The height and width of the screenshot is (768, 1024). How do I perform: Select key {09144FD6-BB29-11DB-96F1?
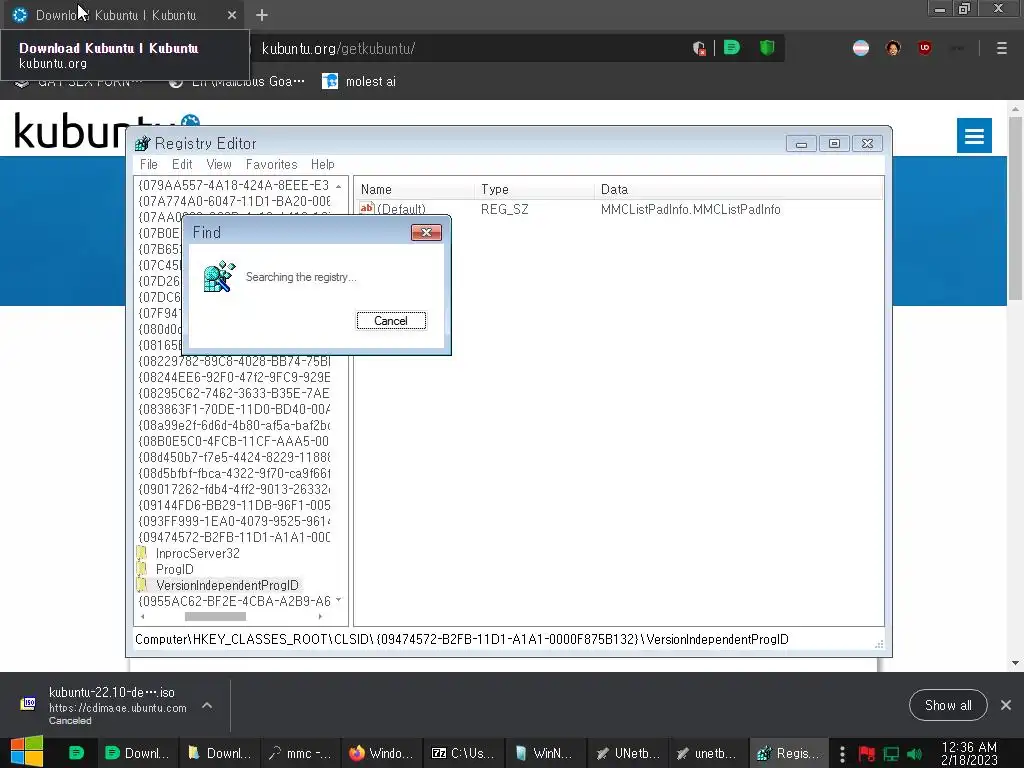[x=234, y=505]
